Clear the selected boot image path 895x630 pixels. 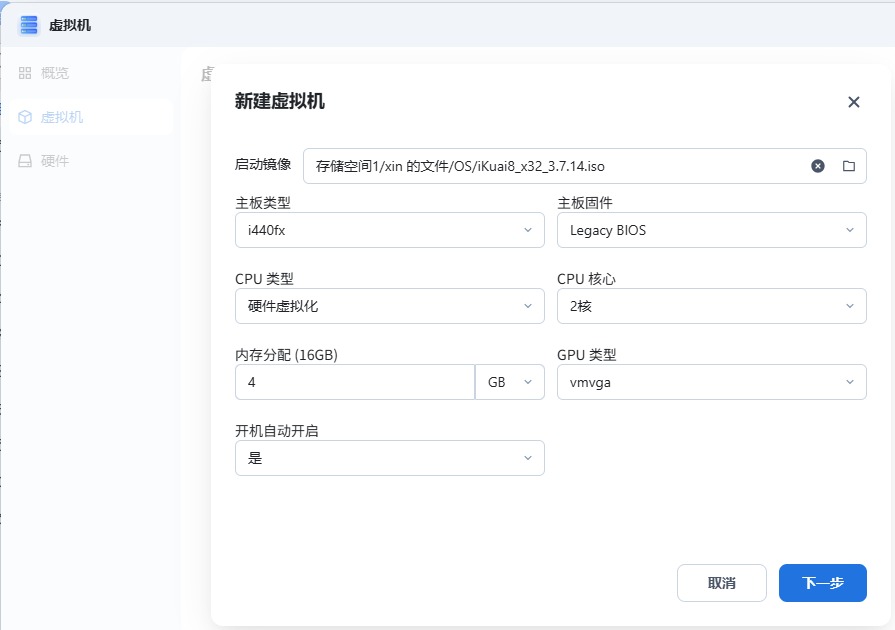818,166
